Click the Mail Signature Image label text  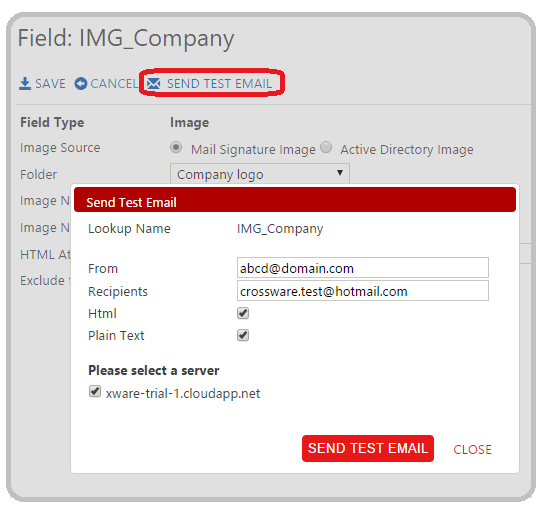click(x=253, y=150)
